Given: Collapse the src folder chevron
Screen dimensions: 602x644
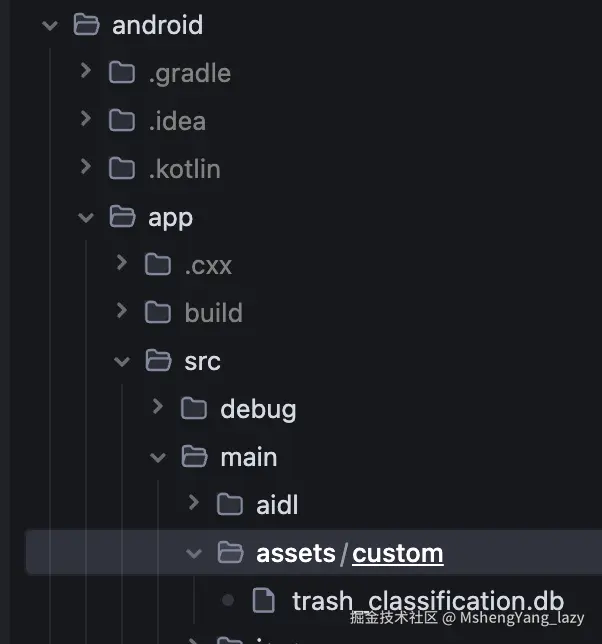Looking at the screenshot, I should pyautogui.click(x=122, y=361).
